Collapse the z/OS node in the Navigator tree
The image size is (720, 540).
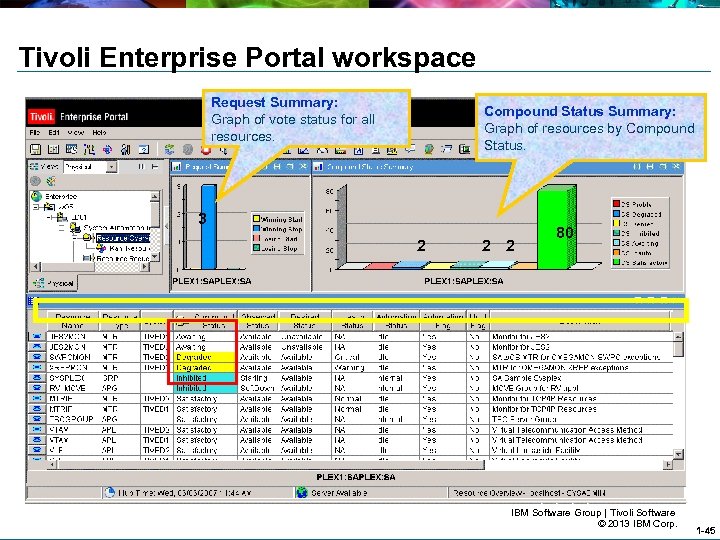(x=36, y=207)
